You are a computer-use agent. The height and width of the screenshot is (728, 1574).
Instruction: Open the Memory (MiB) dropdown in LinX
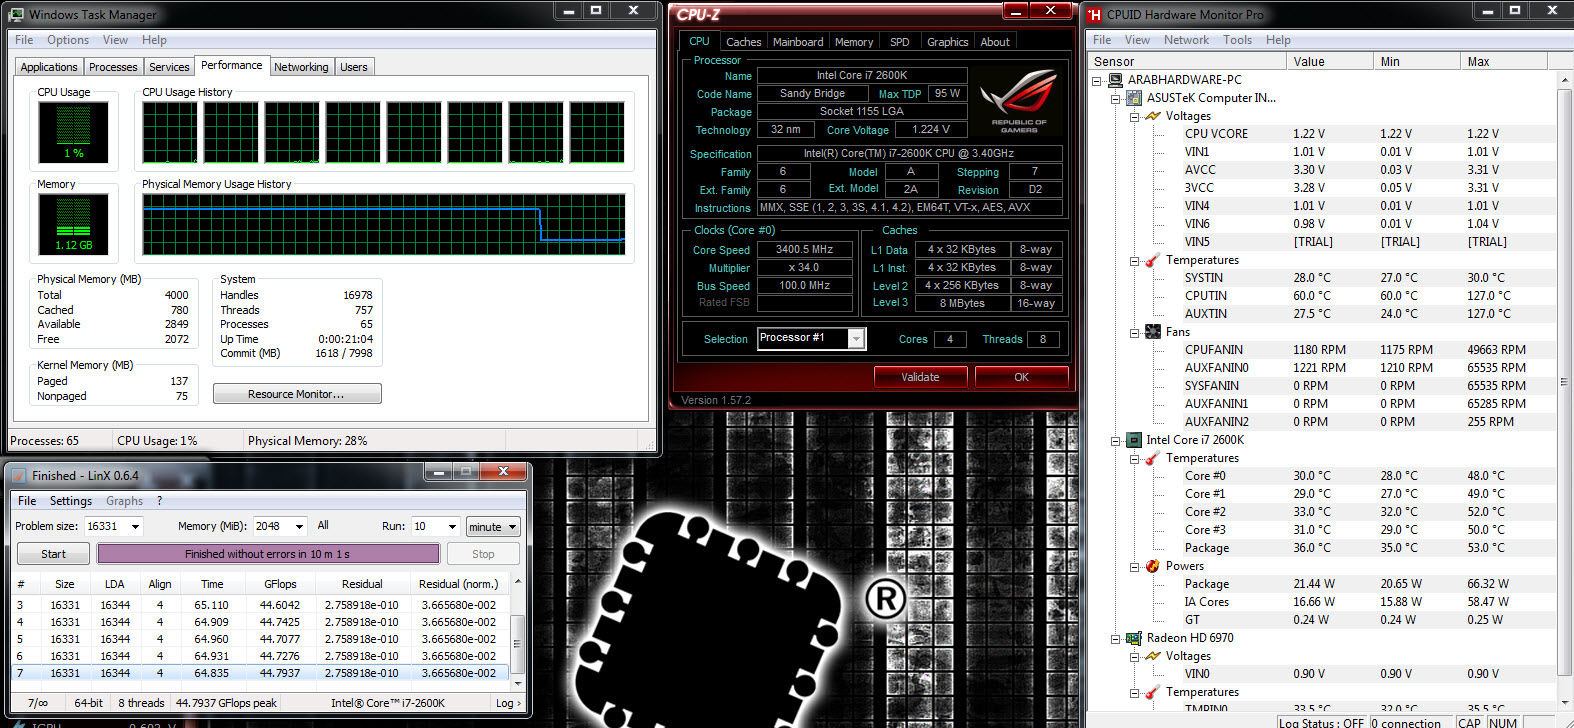click(x=299, y=527)
